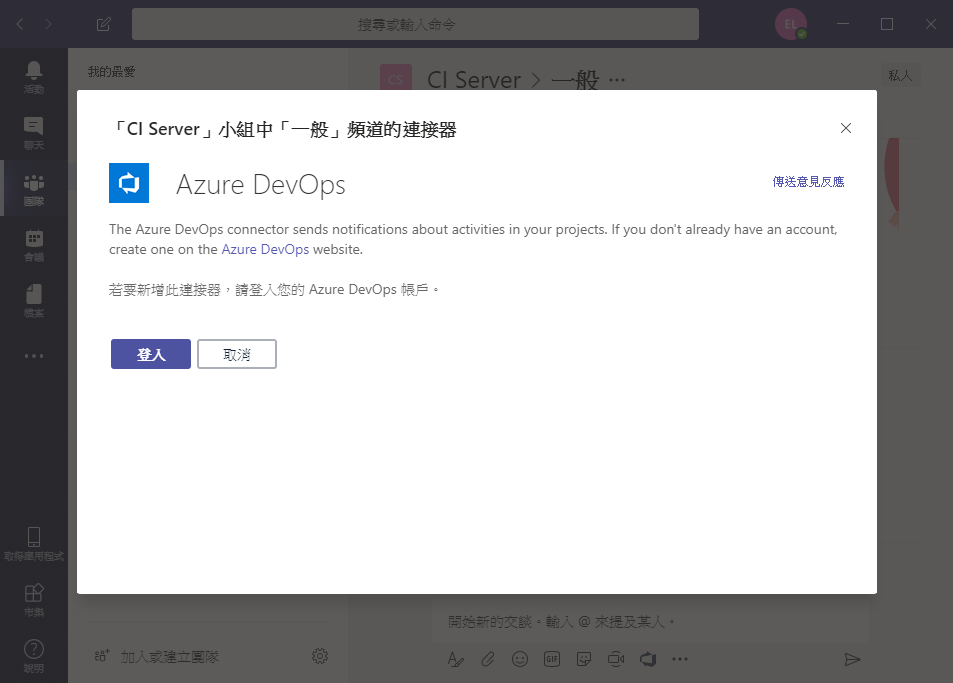Viewport: 953px width, 683px height.
Task: Click the 取消 cancel button
Action: (x=237, y=354)
